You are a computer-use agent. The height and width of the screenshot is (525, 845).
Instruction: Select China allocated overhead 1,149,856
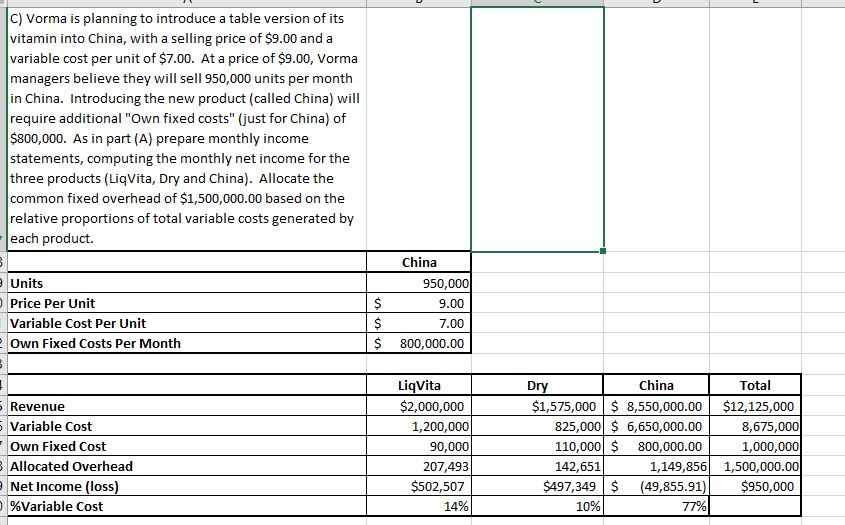point(656,466)
